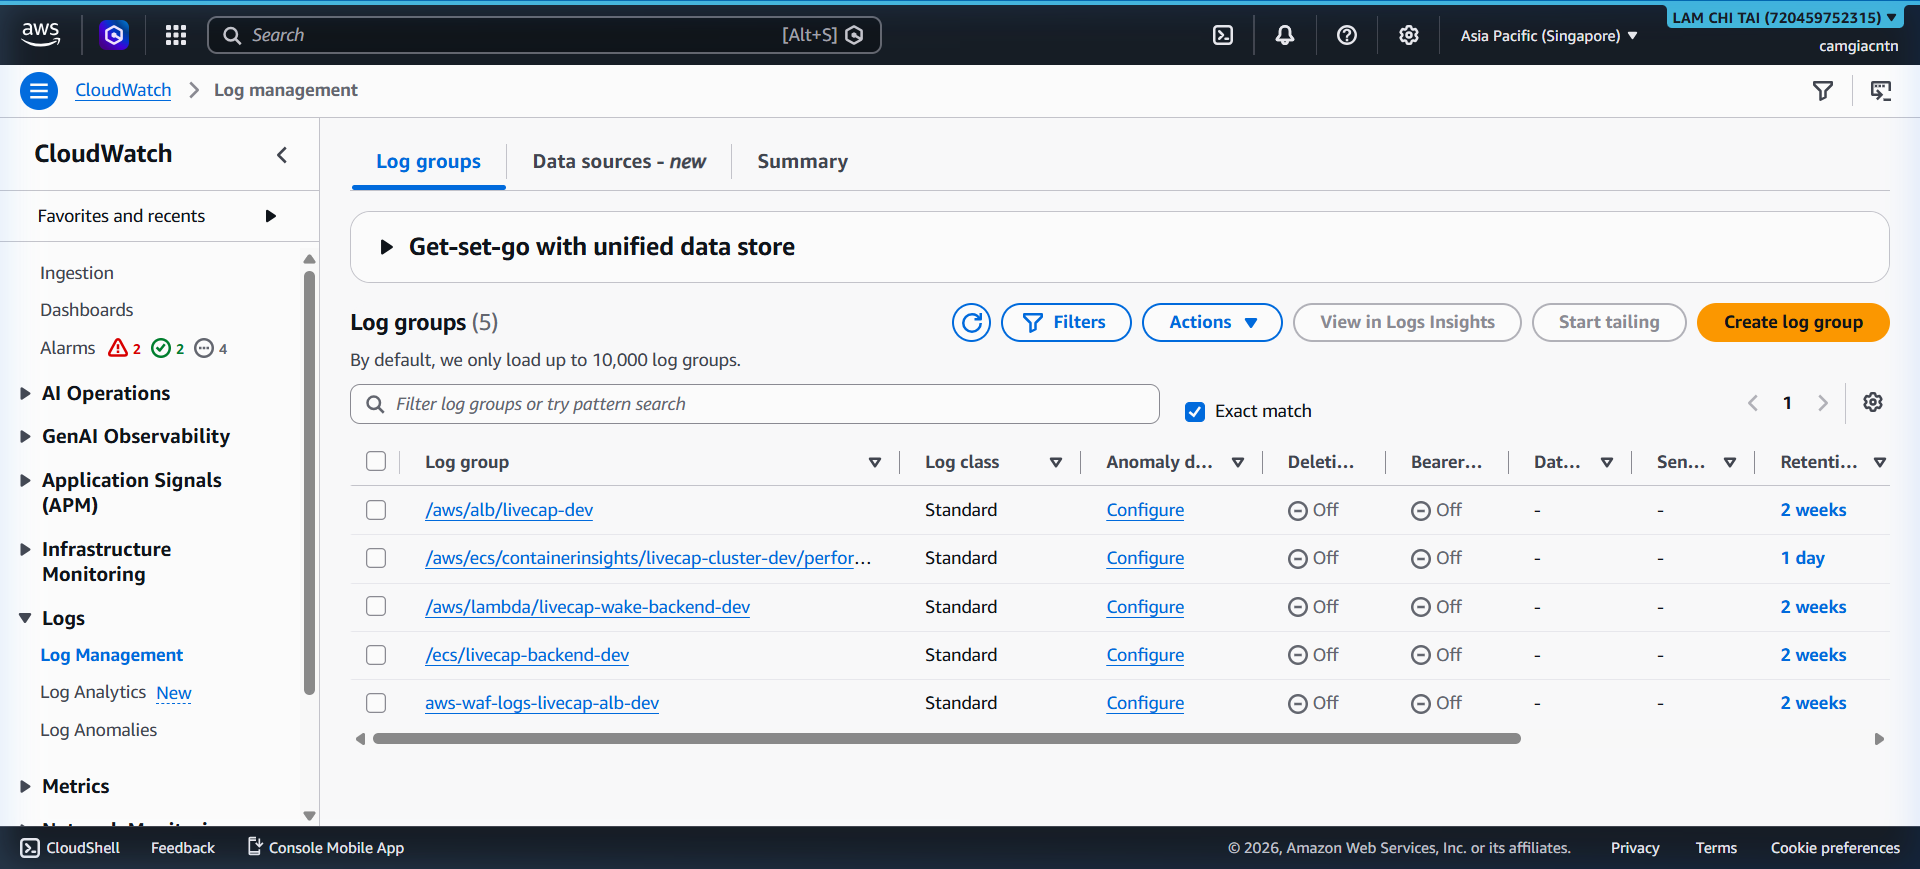
Task: Click Create log group button
Action: [1793, 322]
